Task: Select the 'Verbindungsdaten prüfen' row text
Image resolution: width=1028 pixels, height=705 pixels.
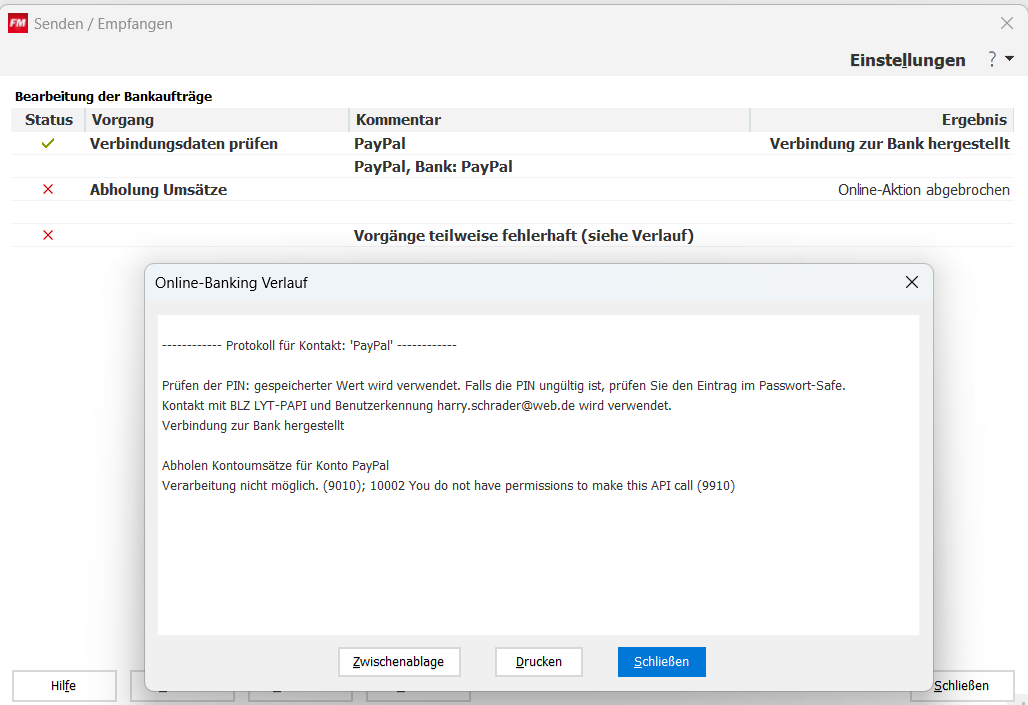Action: (184, 144)
